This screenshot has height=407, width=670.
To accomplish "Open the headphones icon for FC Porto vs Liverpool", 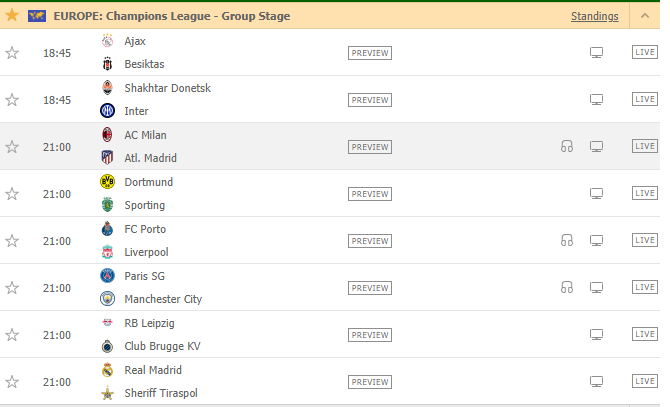I will point(567,240).
